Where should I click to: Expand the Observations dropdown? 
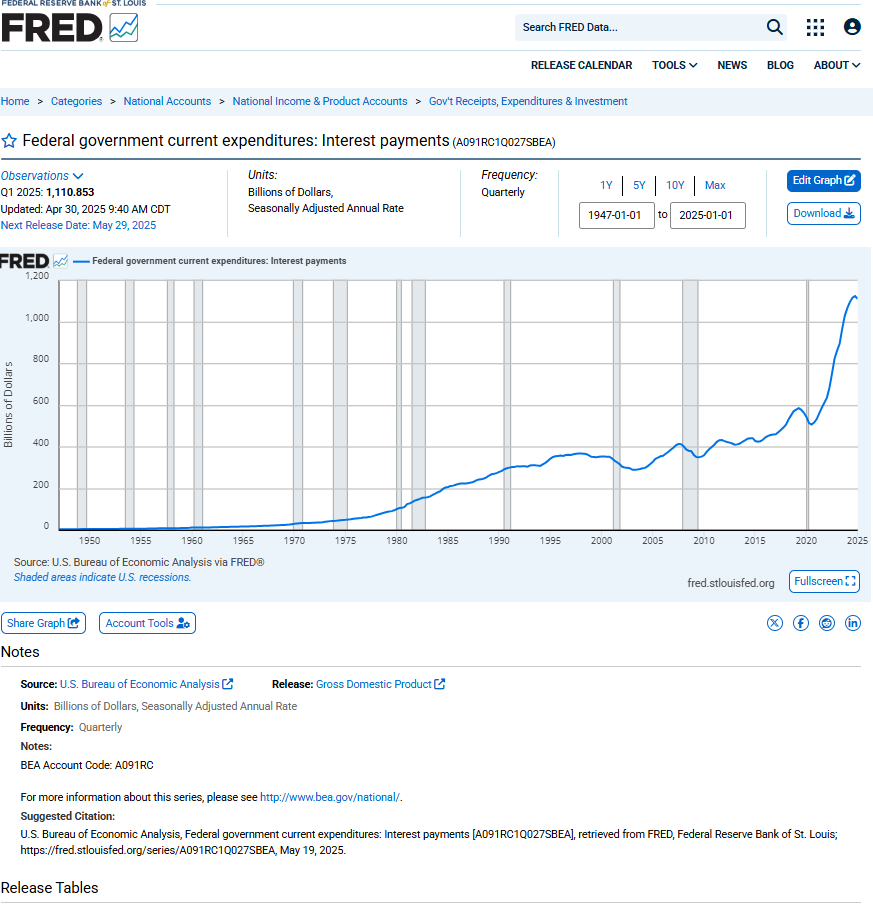pos(42,176)
